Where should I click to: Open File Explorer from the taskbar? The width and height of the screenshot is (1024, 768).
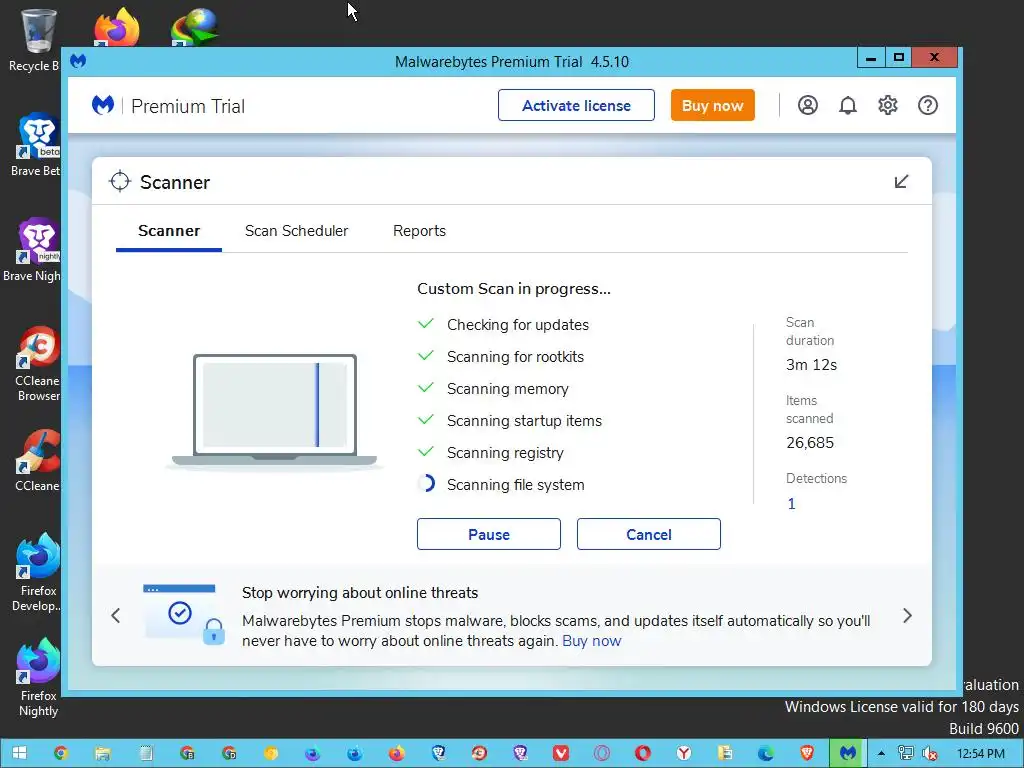[103, 753]
